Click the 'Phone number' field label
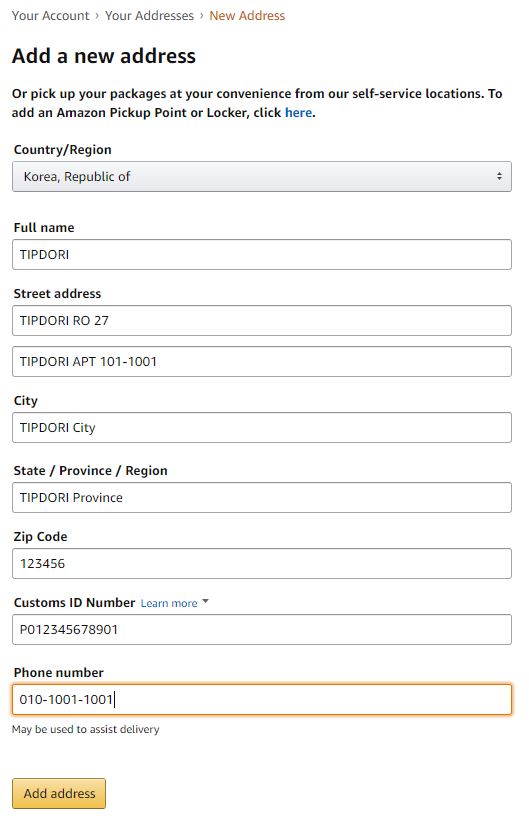This screenshot has height=831, width=529. click(59, 673)
